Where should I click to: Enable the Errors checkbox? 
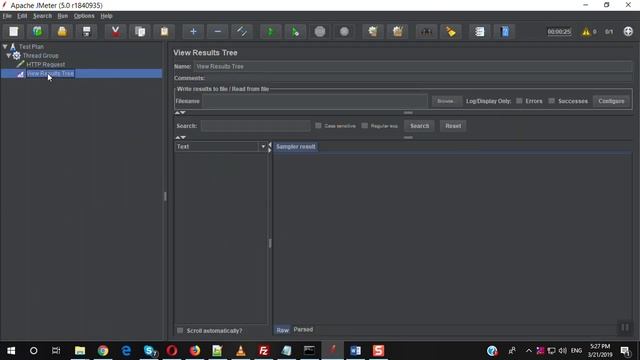pyautogui.click(x=519, y=101)
